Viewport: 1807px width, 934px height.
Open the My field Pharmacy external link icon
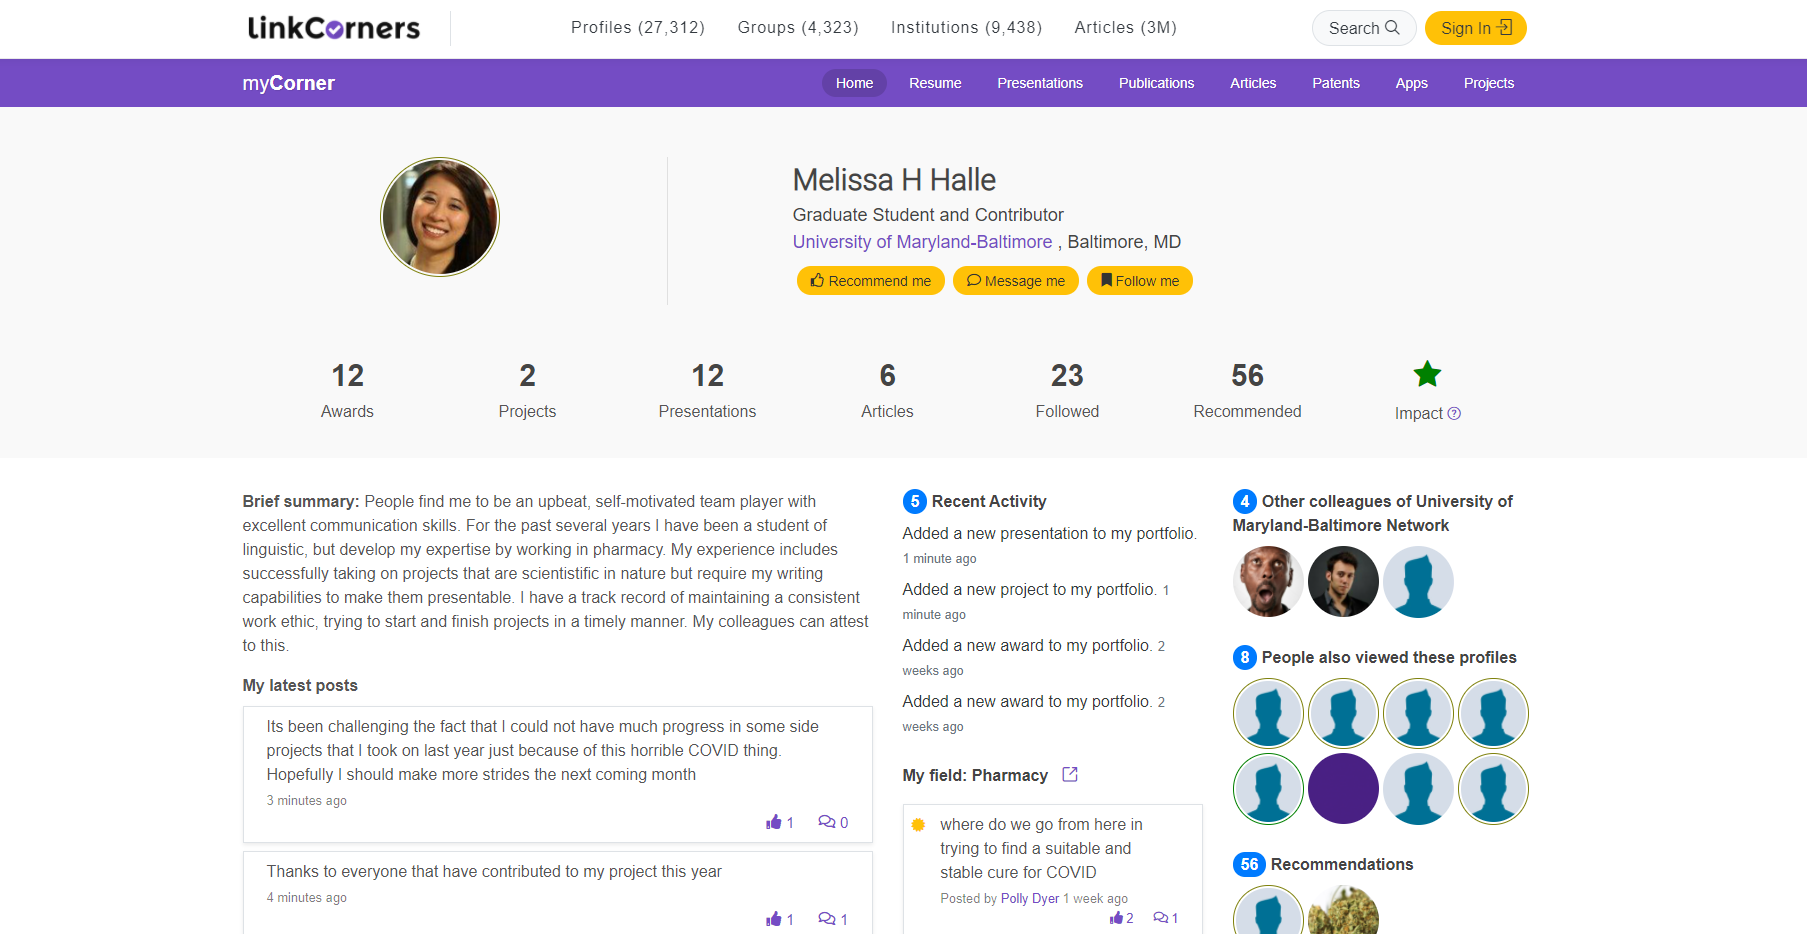1070,775
